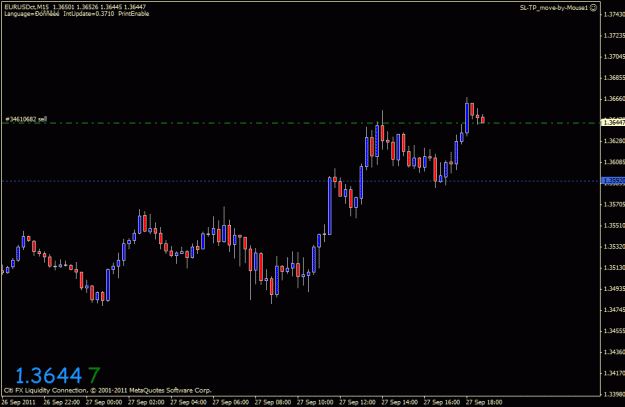Click the 27 Sep 04:00 time label
The image size is (625, 407).
(x=188, y=402)
